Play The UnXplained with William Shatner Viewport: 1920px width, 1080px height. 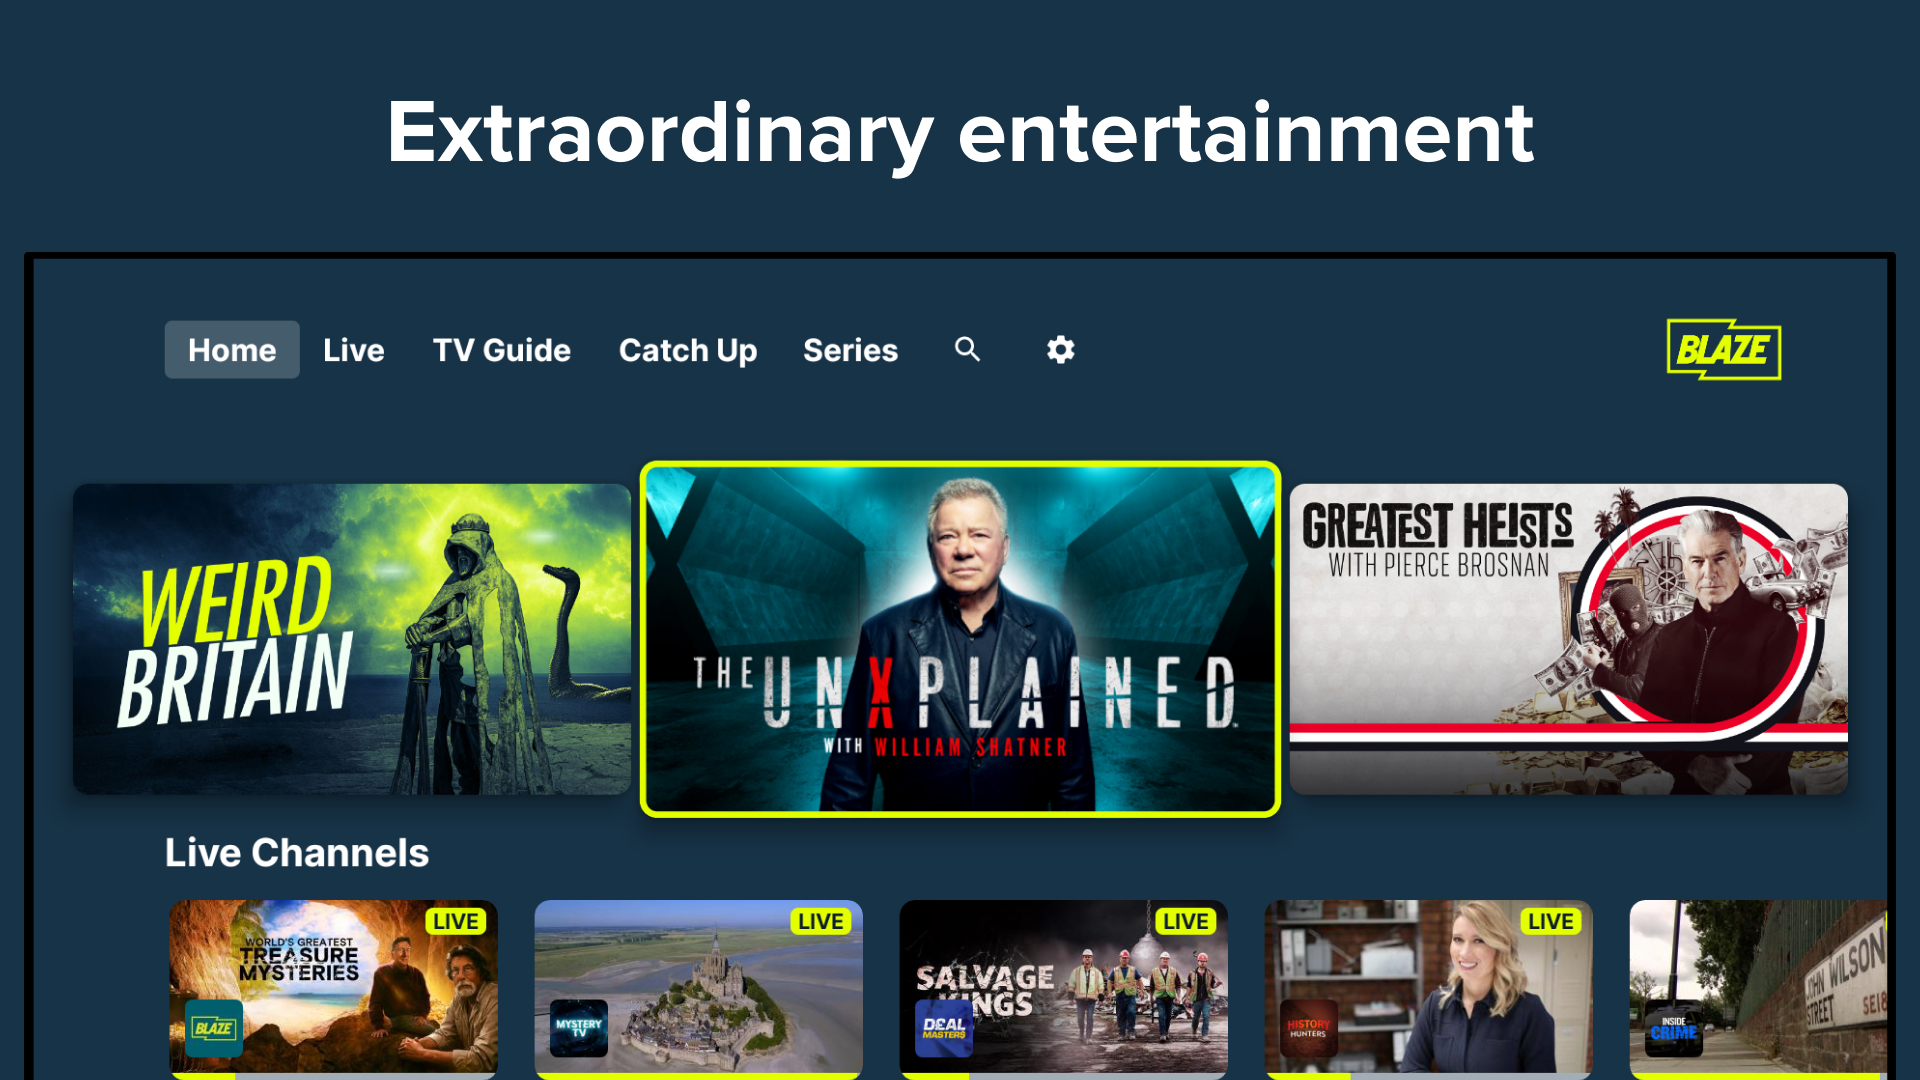tap(960, 639)
